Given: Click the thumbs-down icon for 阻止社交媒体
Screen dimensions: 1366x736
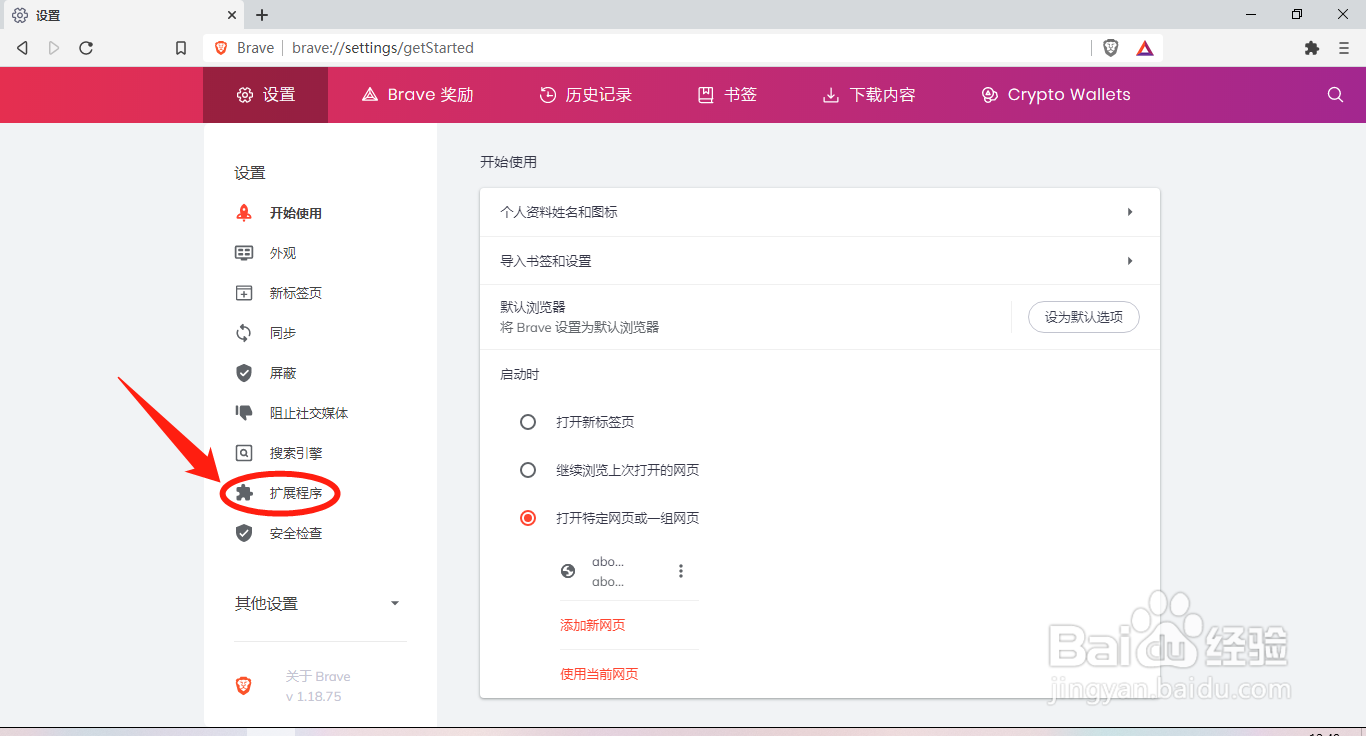Looking at the screenshot, I should coord(244,413).
